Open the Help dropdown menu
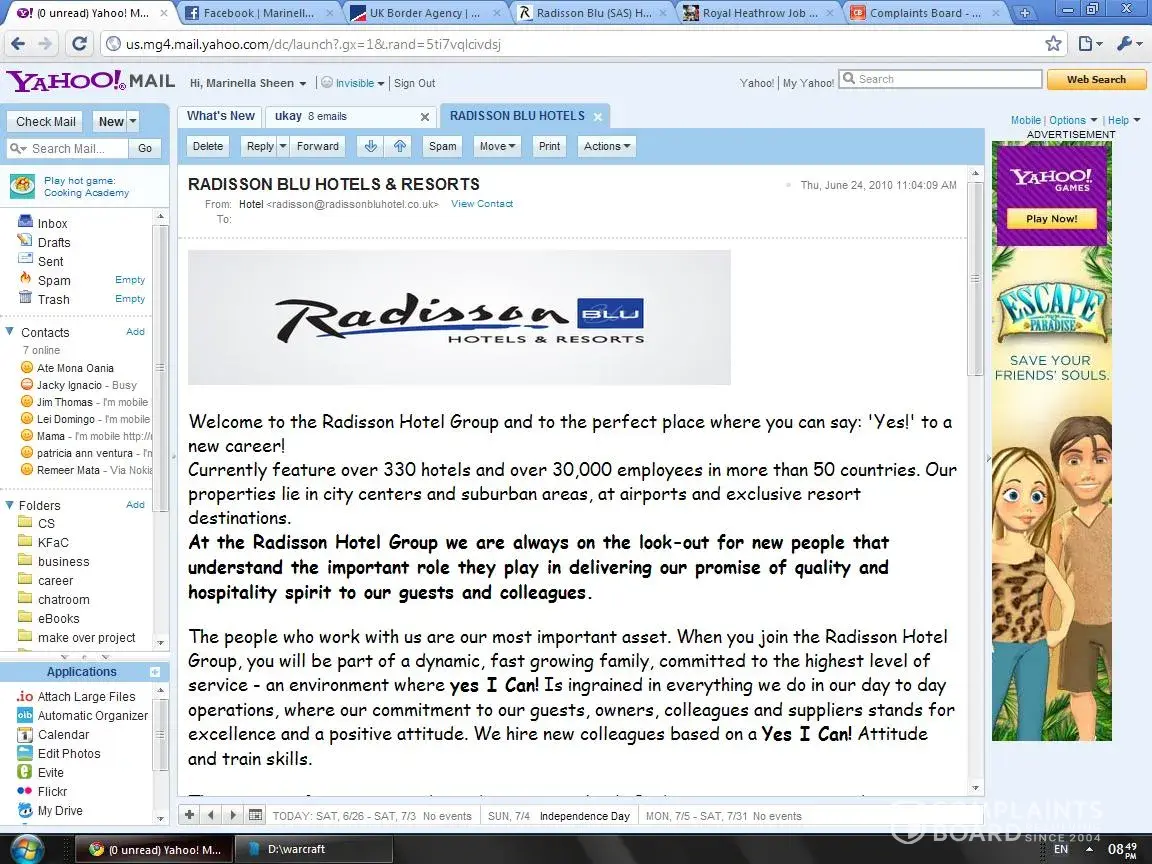This screenshot has height=864, width=1152. click(x=1124, y=120)
